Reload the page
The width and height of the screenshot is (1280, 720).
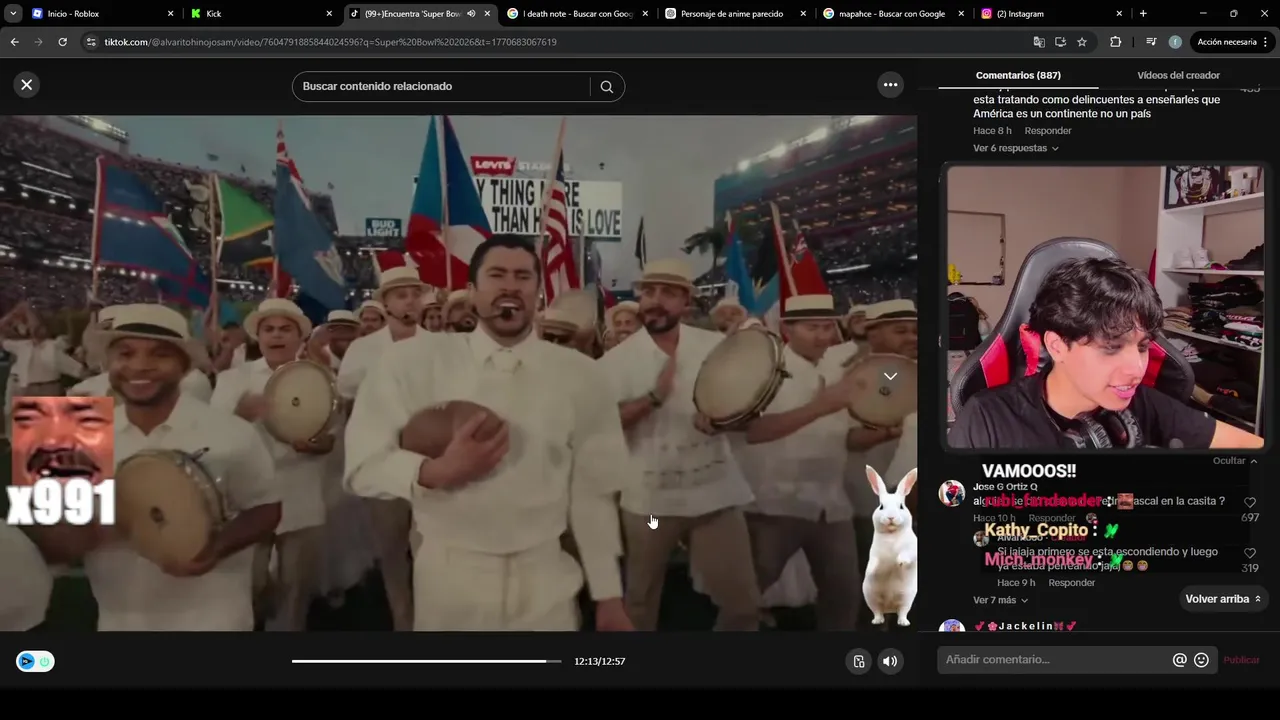coord(62,42)
